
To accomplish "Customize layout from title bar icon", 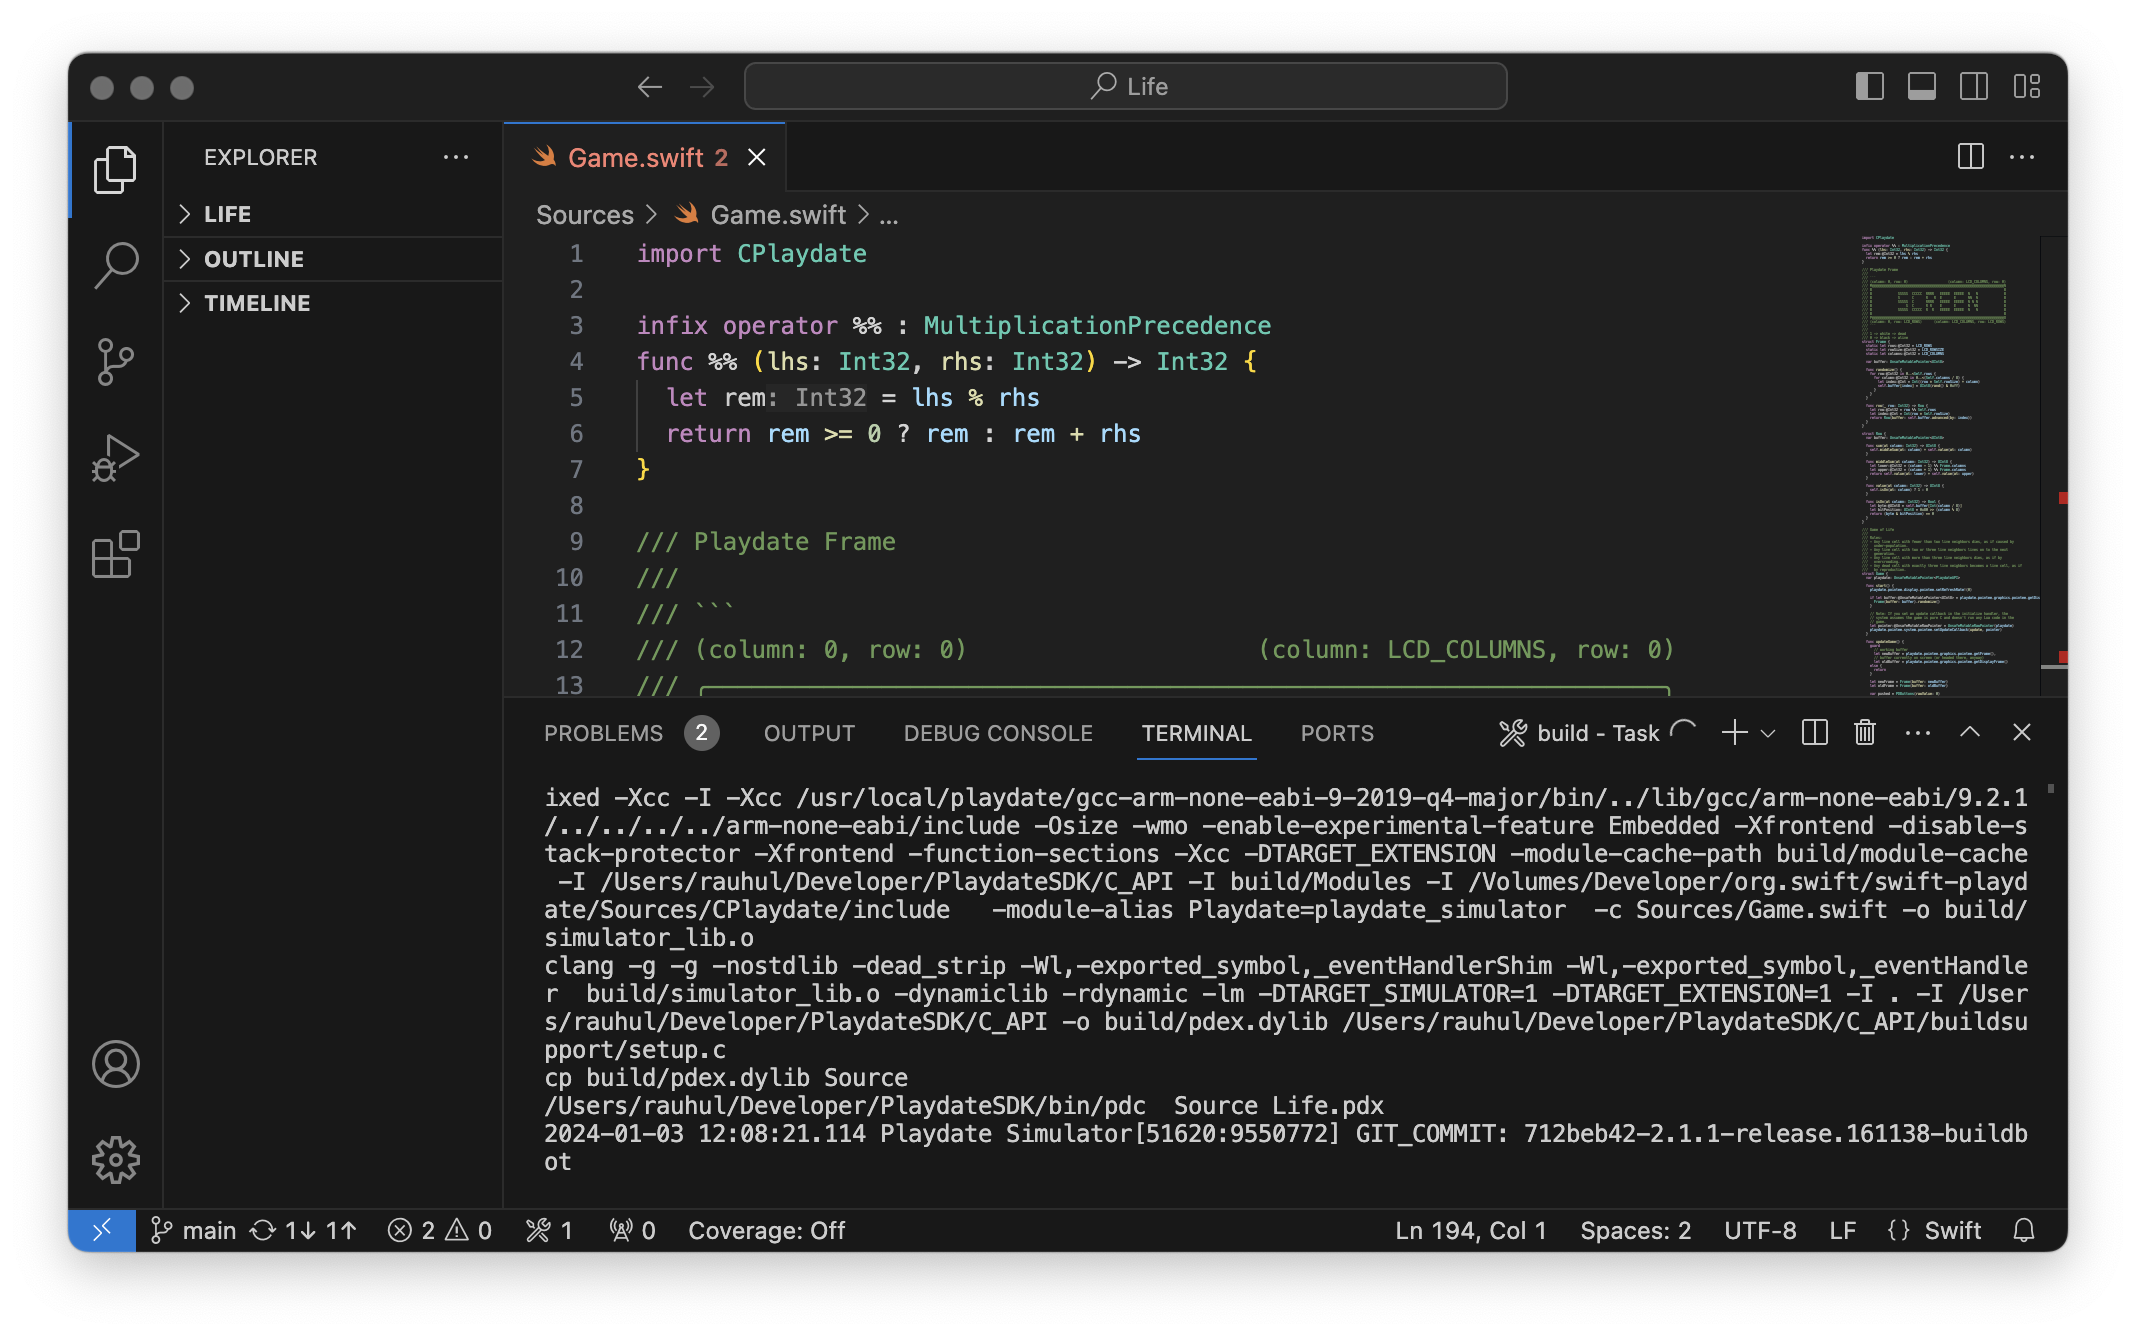I will [x=2027, y=87].
